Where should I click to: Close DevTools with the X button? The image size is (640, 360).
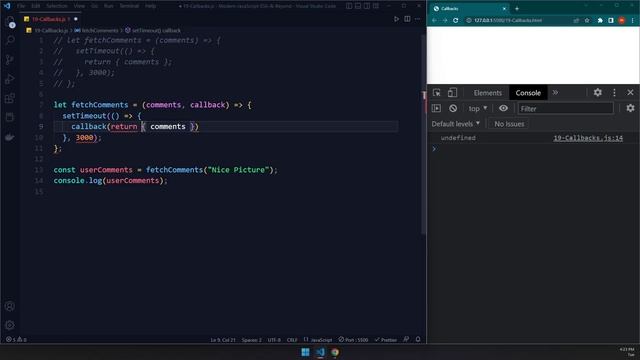point(630,93)
